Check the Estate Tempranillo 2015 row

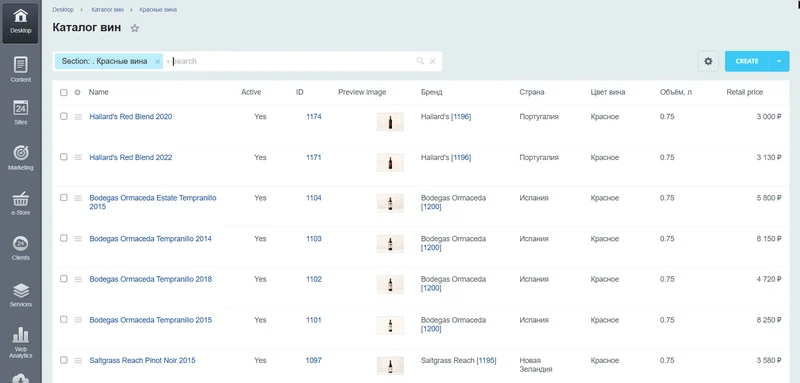[x=64, y=197]
